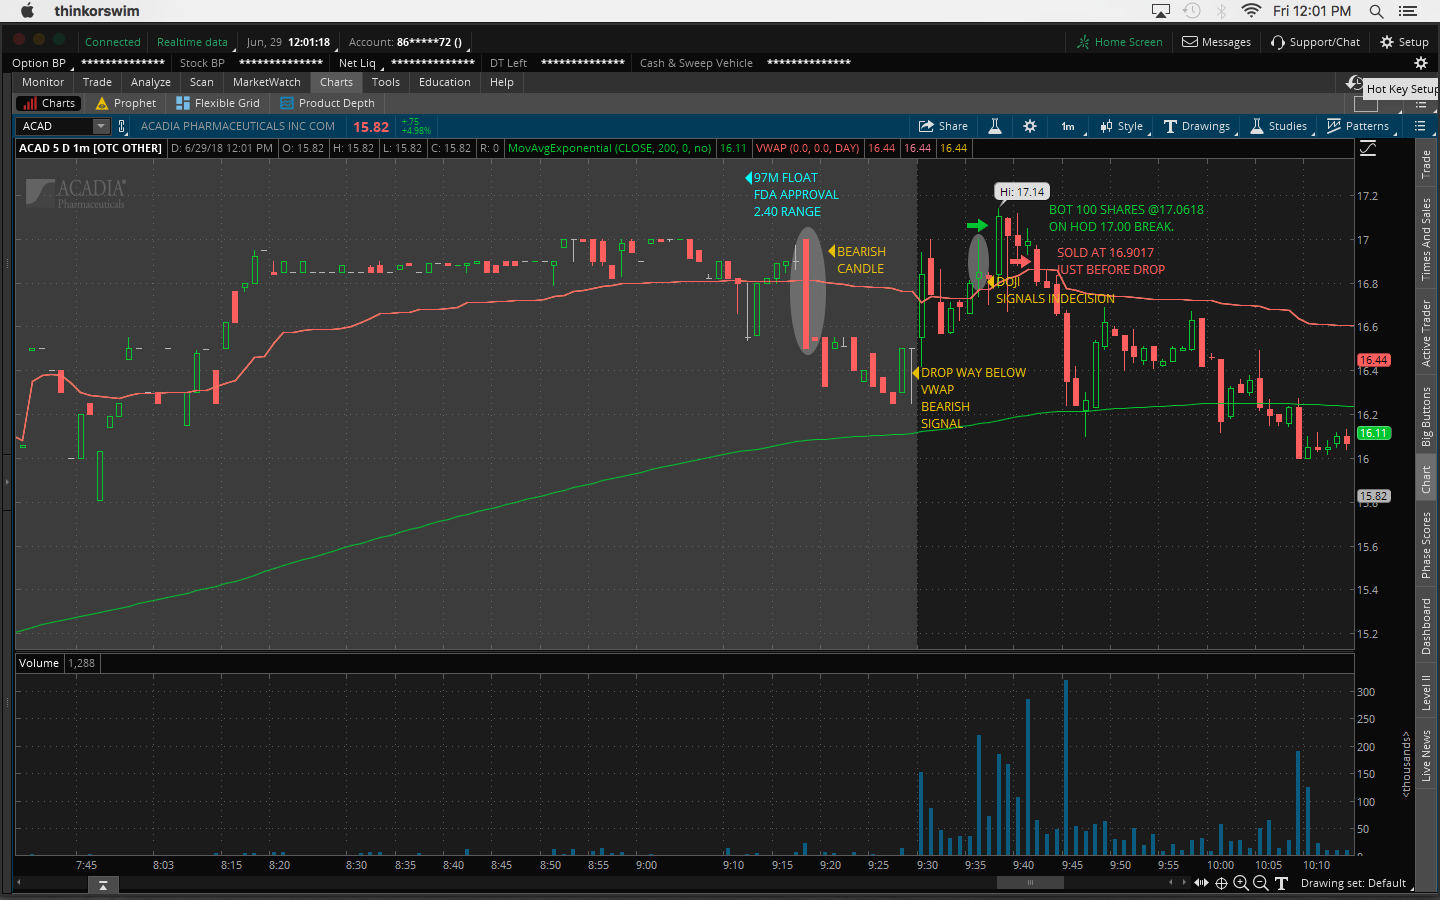The width and height of the screenshot is (1440, 900).
Task: Click the clock history icon near Hot Key Setup
Action: click(1354, 83)
